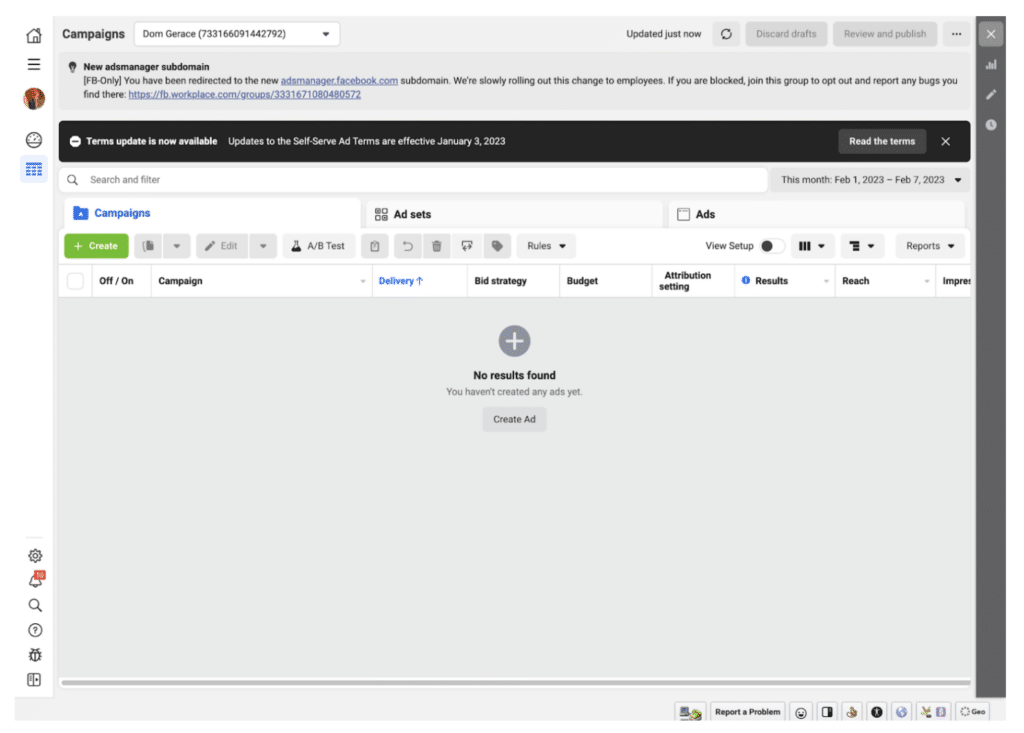The image size is (1024, 733).
Task: Click the Geo button in bottom bar
Action: click(x=973, y=712)
